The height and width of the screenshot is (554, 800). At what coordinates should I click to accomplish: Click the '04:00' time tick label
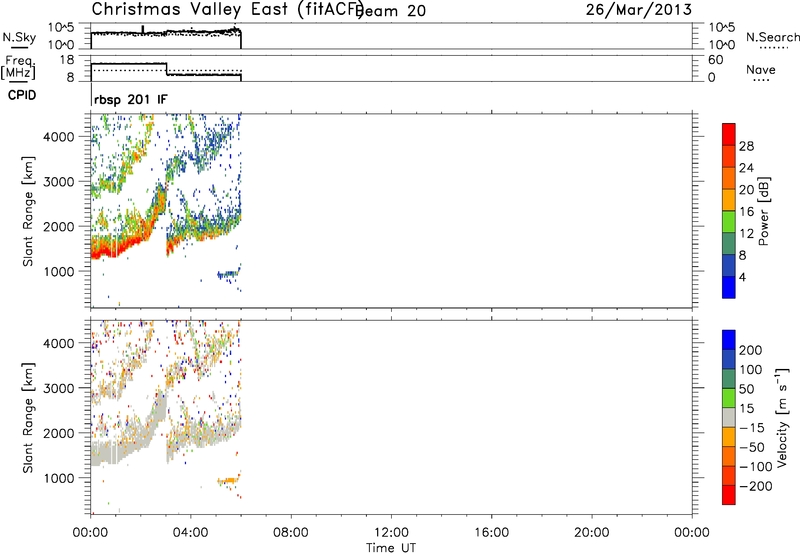pos(191,533)
